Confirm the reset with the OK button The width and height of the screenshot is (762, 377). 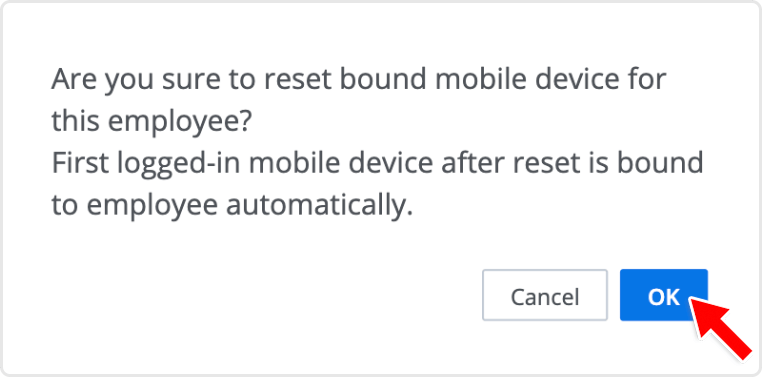[x=663, y=295]
